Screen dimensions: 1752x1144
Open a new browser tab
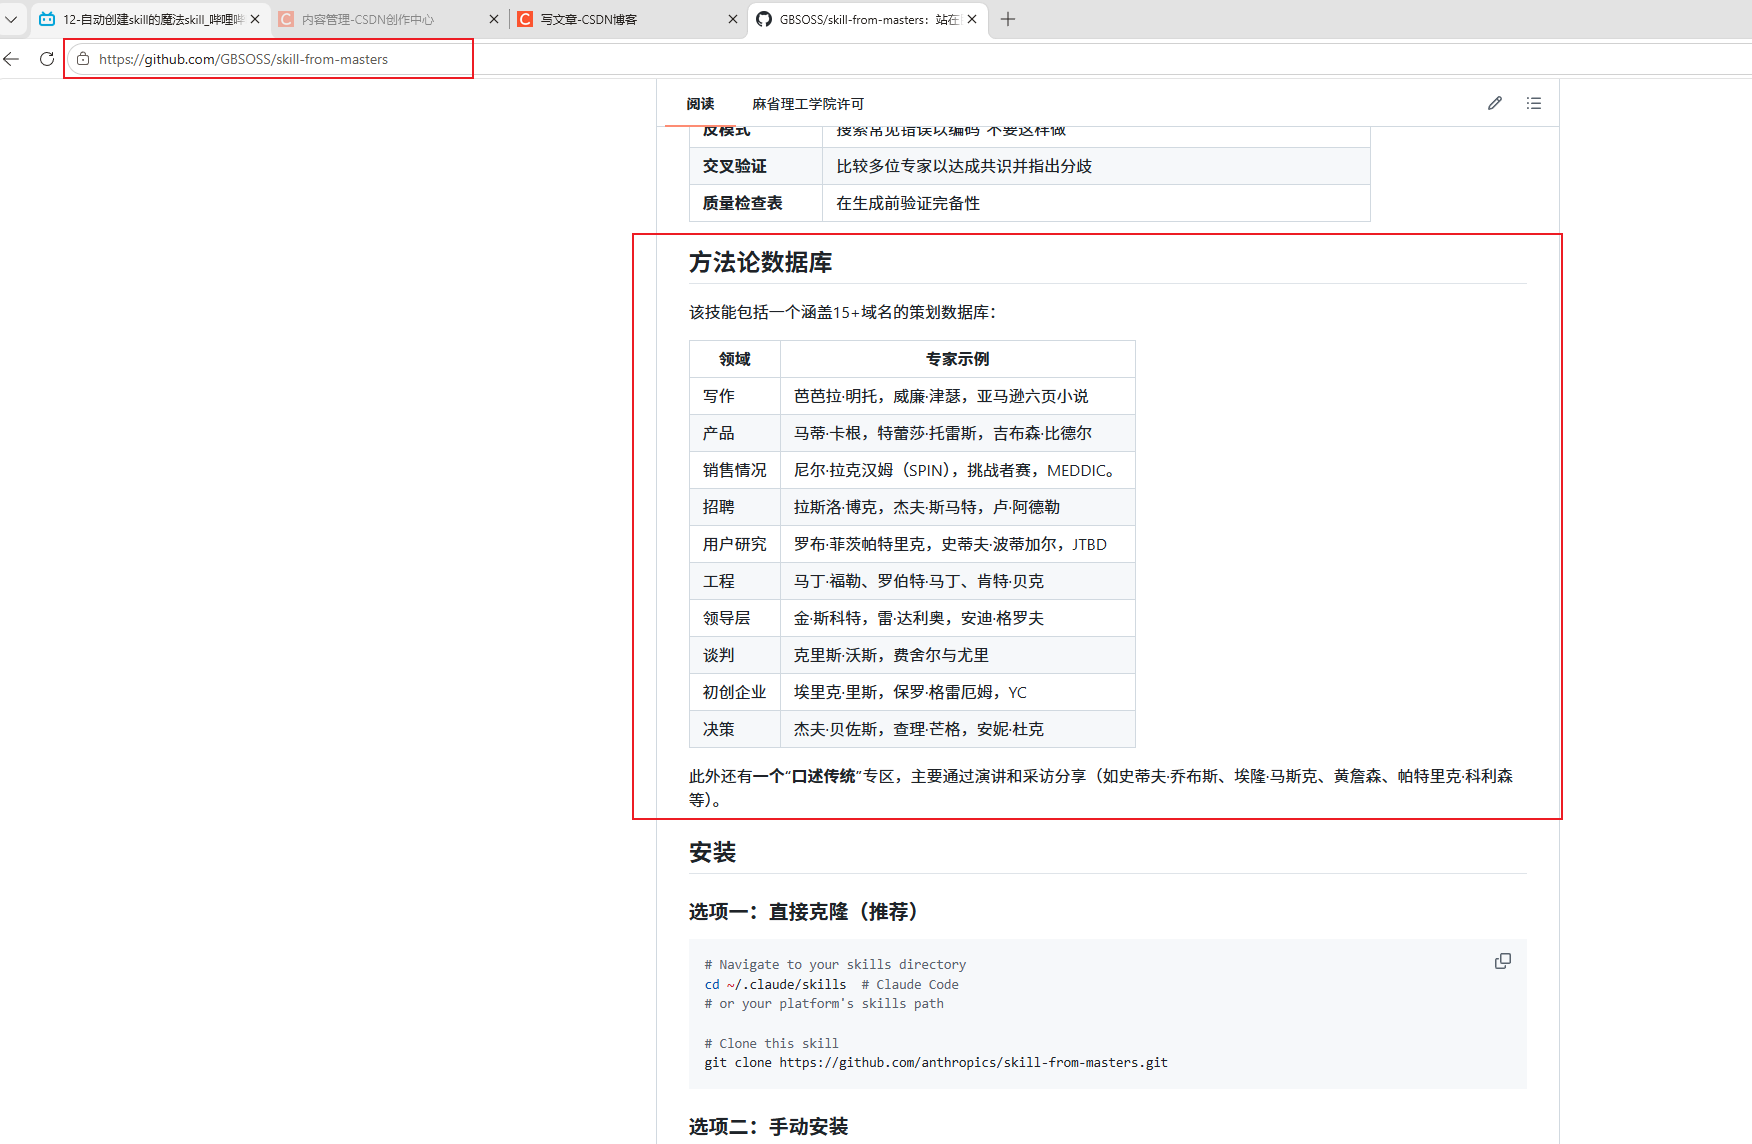[x=1008, y=19]
